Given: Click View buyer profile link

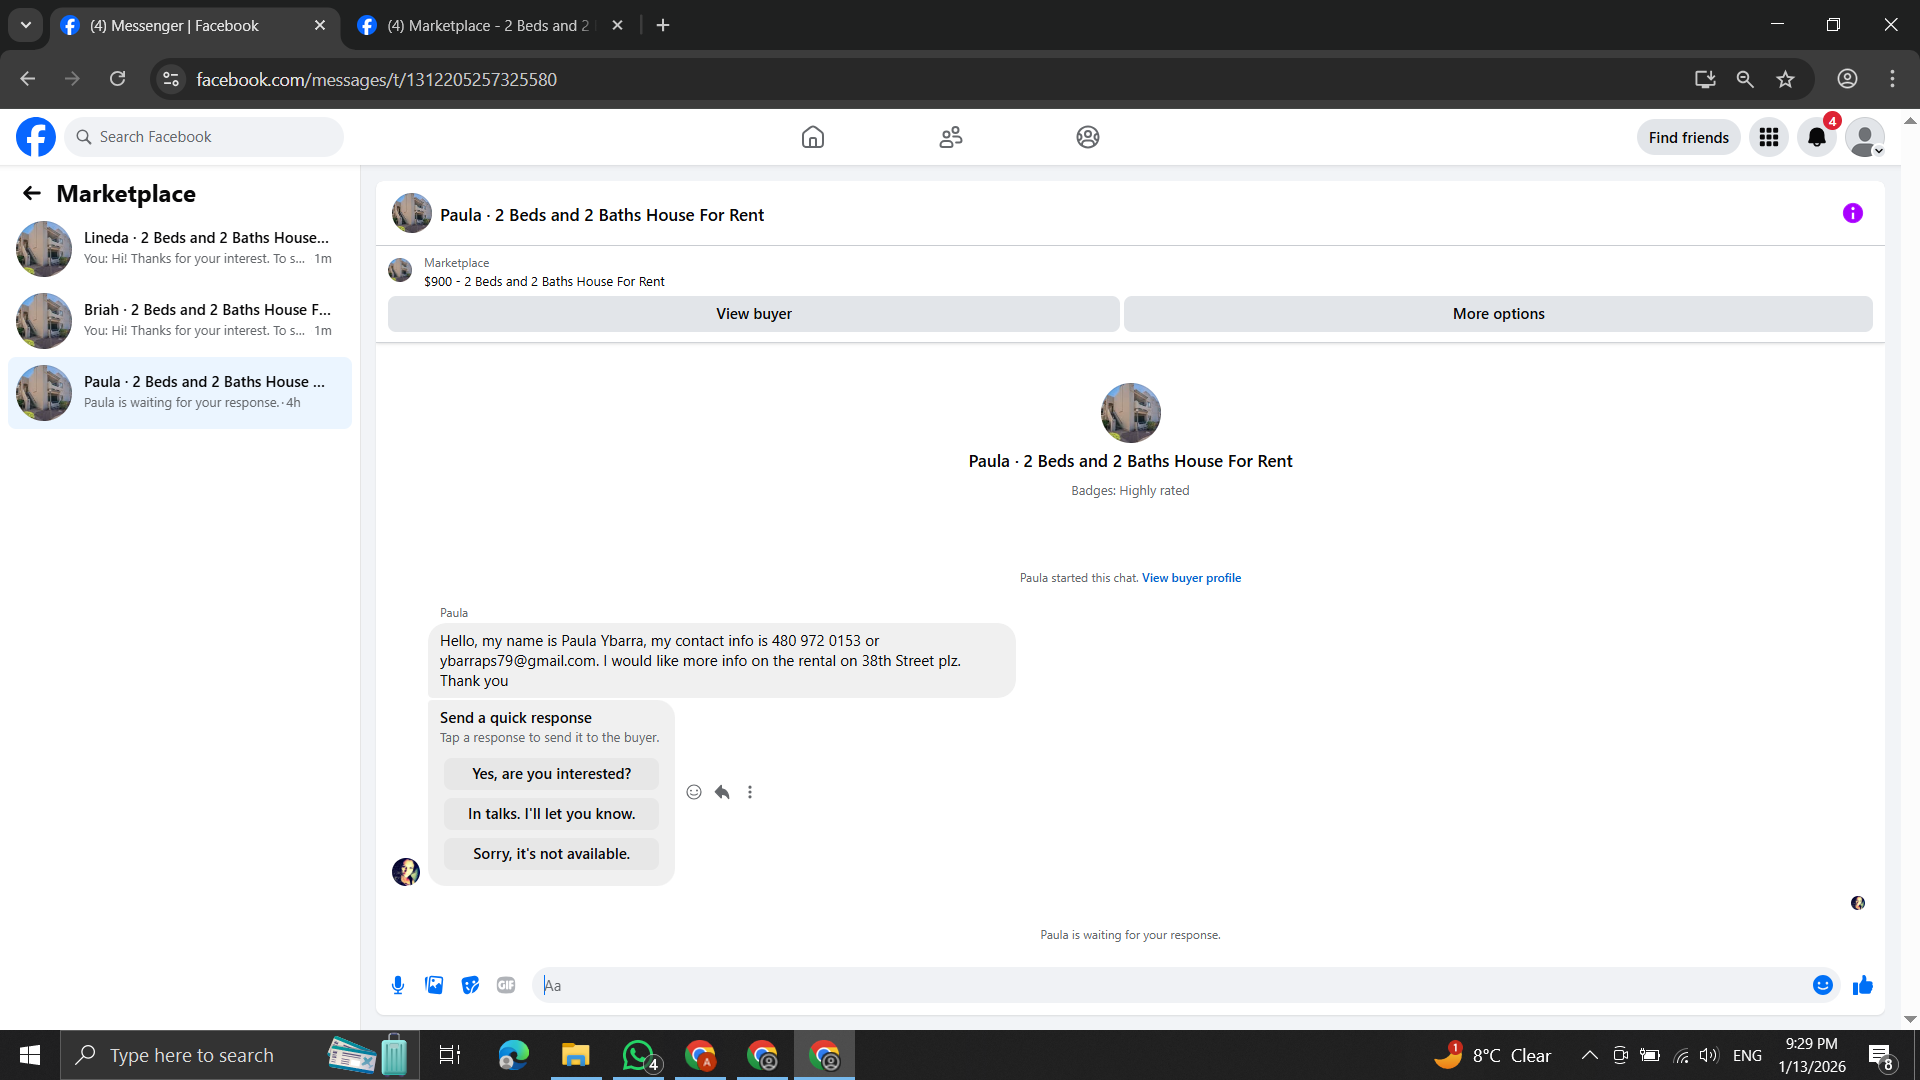Looking at the screenshot, I should (x=1191, y=578).
